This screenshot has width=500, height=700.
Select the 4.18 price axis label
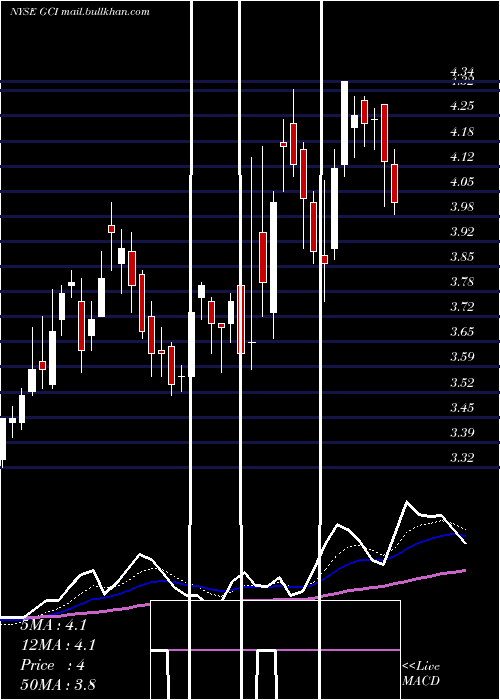tap(462, 132)
